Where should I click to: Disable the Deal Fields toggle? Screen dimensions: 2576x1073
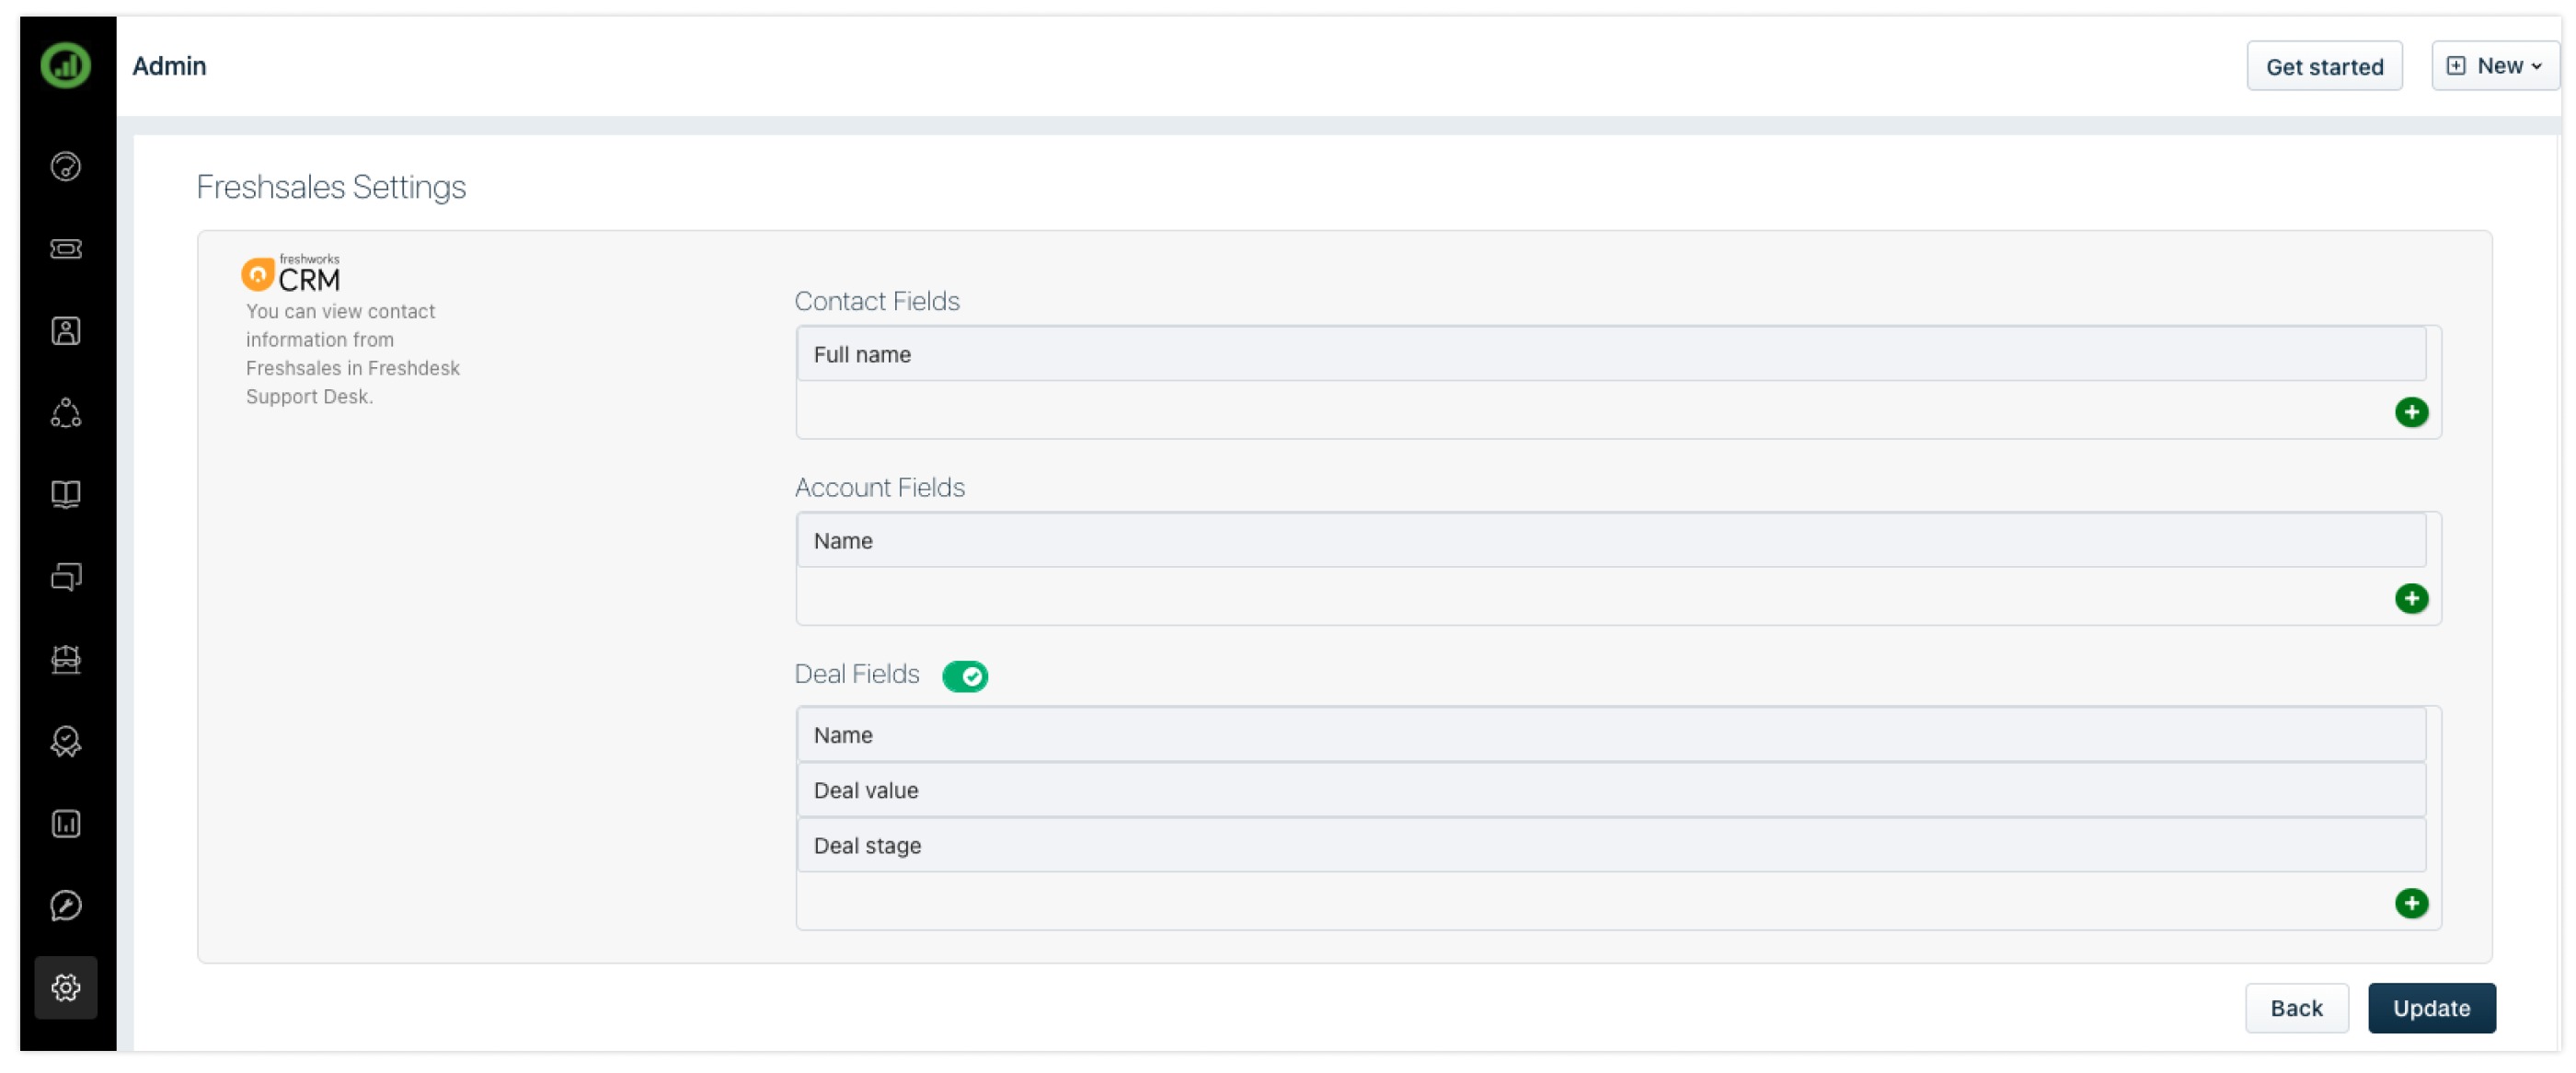[965, 677]
